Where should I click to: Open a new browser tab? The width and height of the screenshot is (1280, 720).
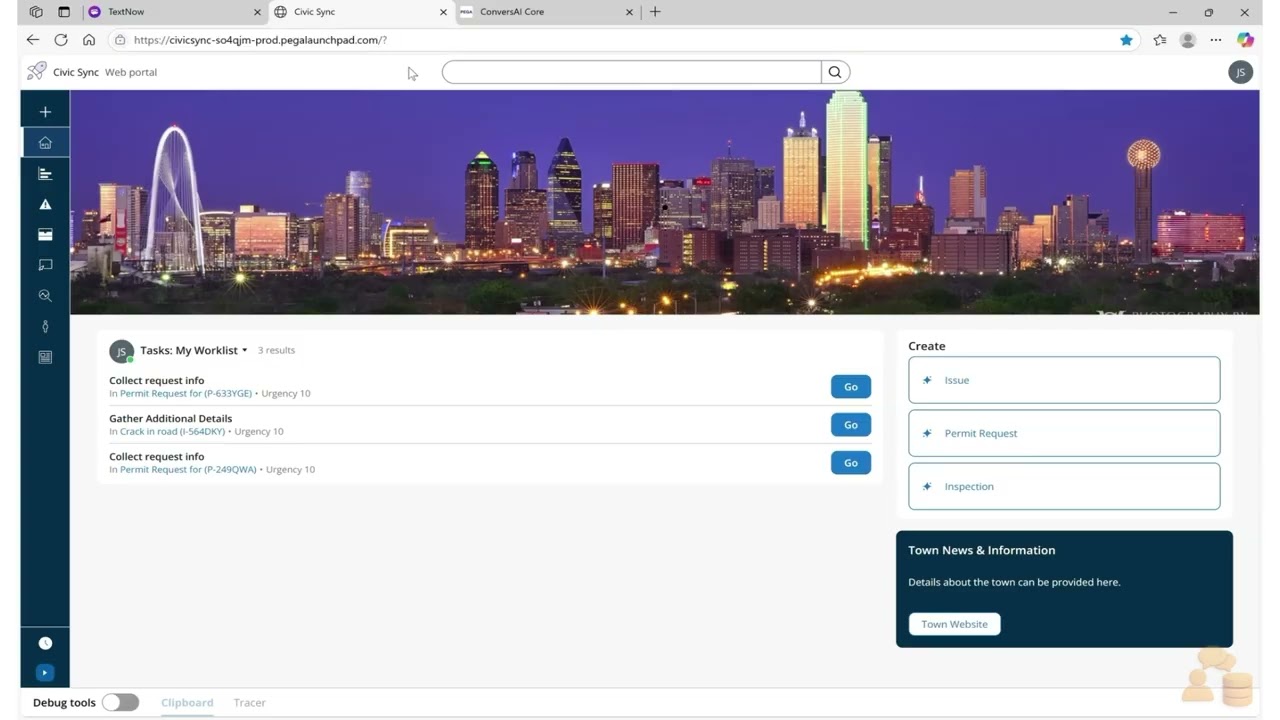655,12
